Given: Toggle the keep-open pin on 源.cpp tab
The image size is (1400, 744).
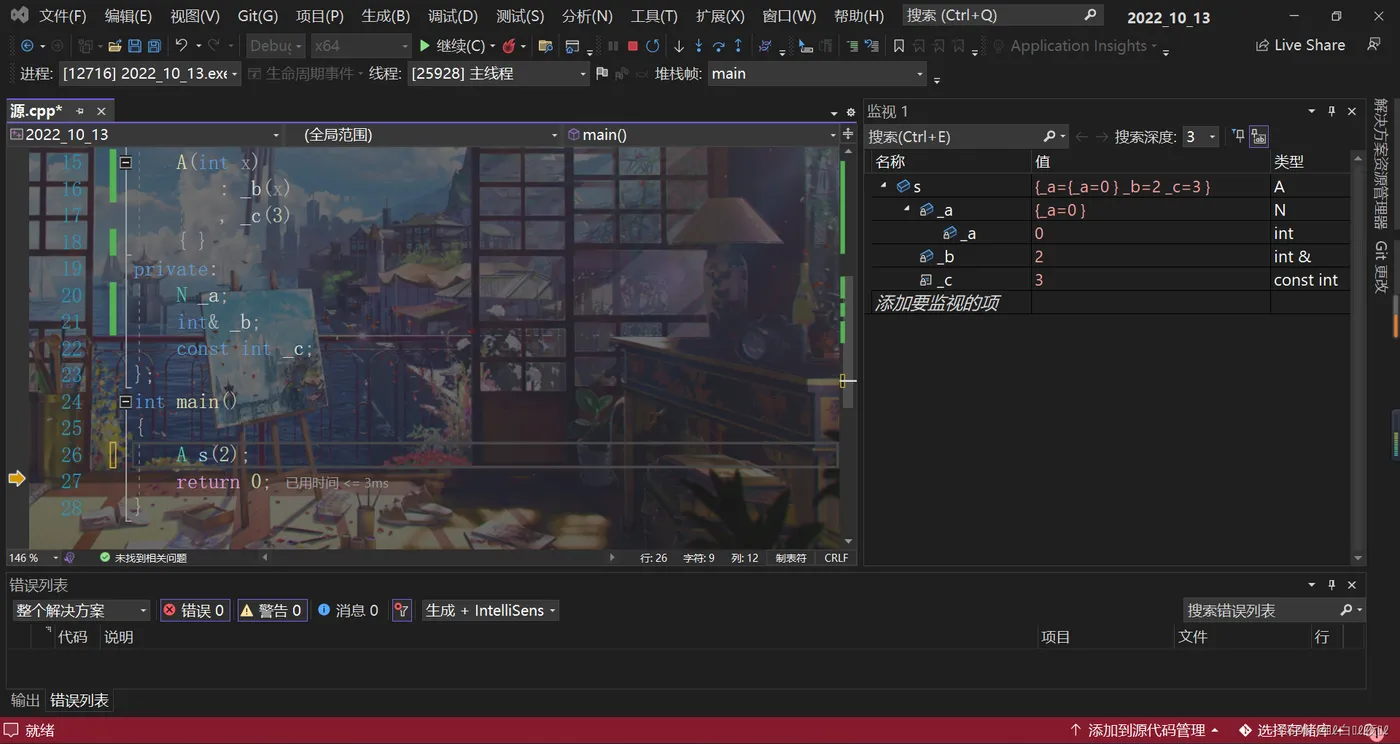Looking at the screenshot, I should [x=80, y=111].
